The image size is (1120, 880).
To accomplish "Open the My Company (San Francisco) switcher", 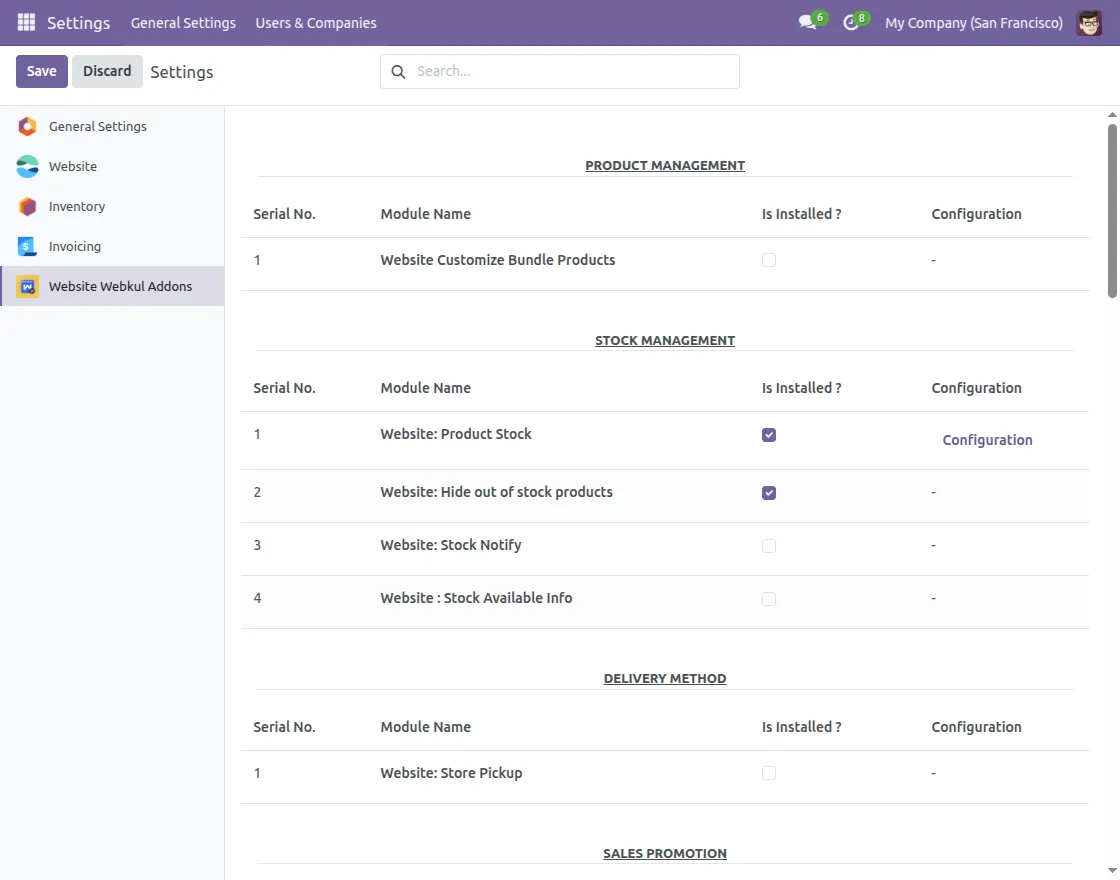I will tap(973, 23).
